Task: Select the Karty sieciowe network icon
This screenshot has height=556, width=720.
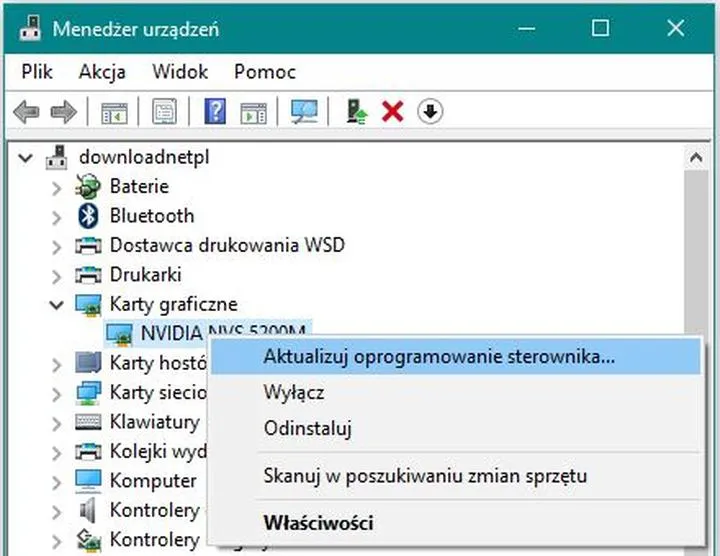Action: [x=88, y=393]
